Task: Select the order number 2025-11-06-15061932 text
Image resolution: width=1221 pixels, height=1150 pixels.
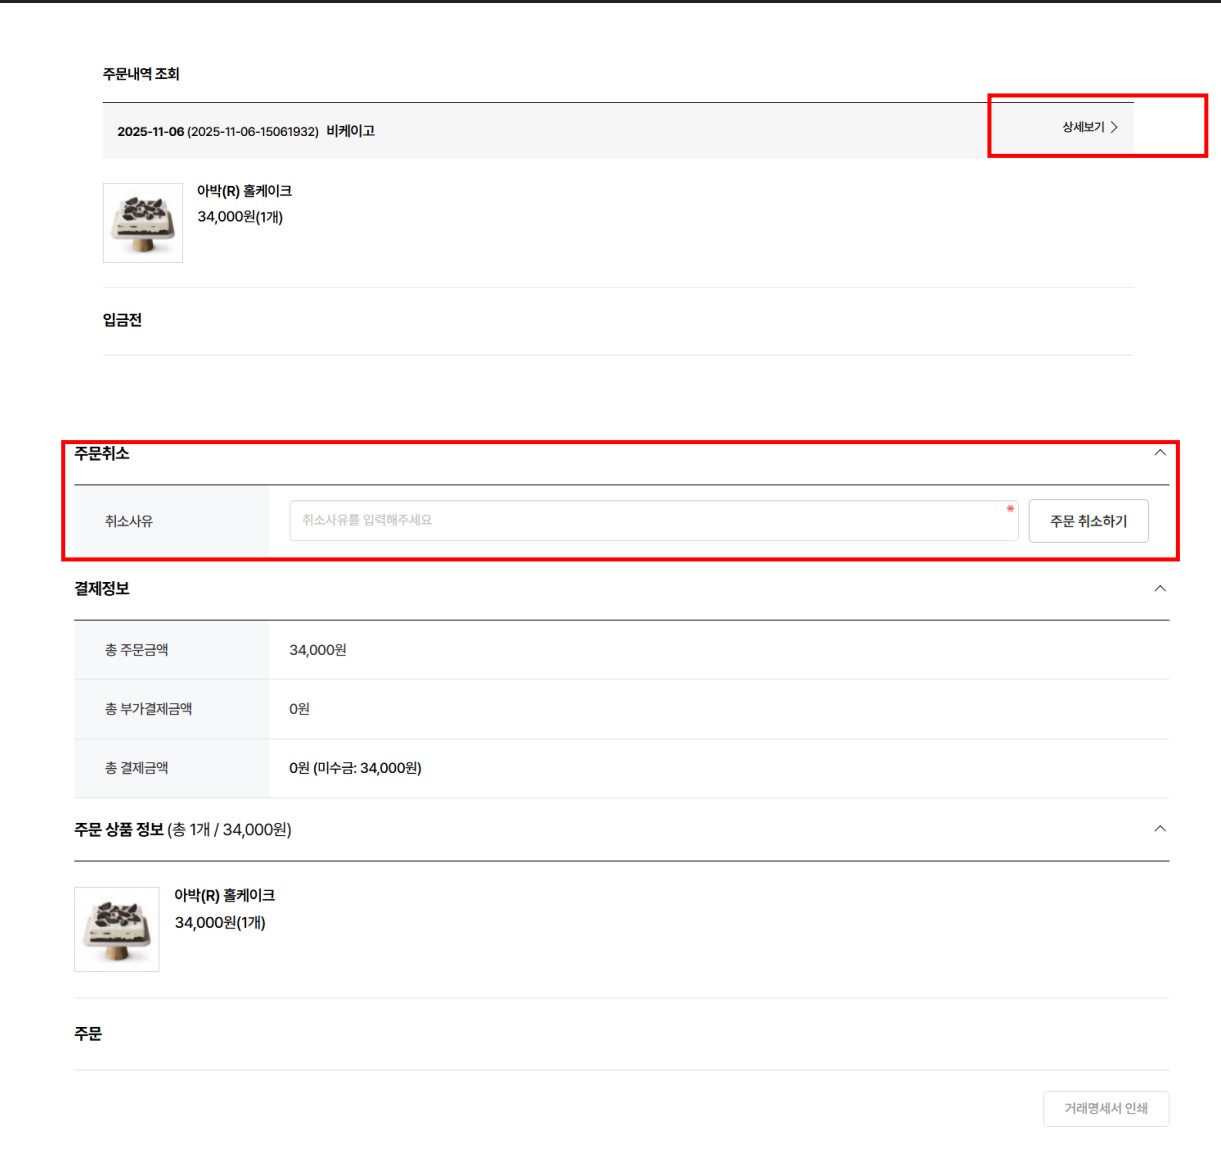Action: click(253, 132)
